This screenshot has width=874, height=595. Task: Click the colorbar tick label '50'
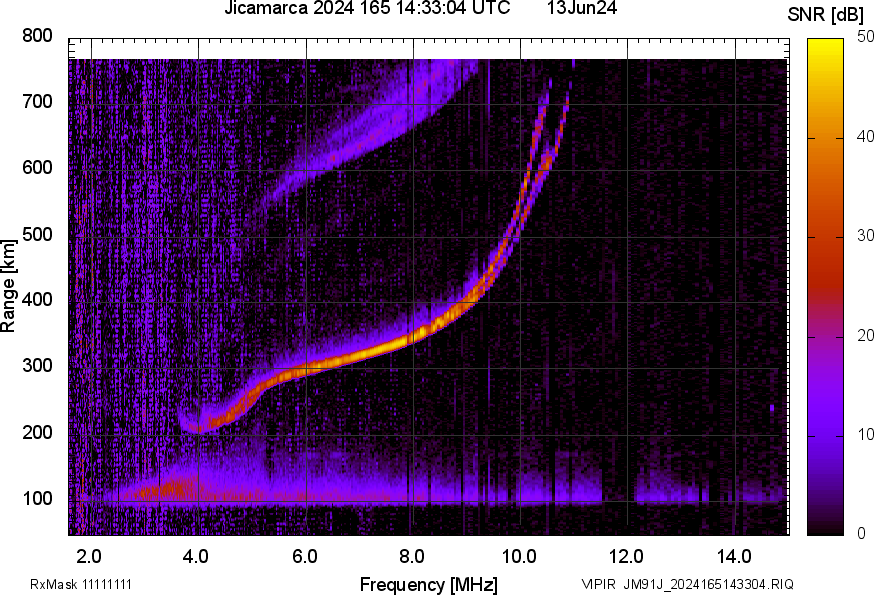(x=865, y=37)
